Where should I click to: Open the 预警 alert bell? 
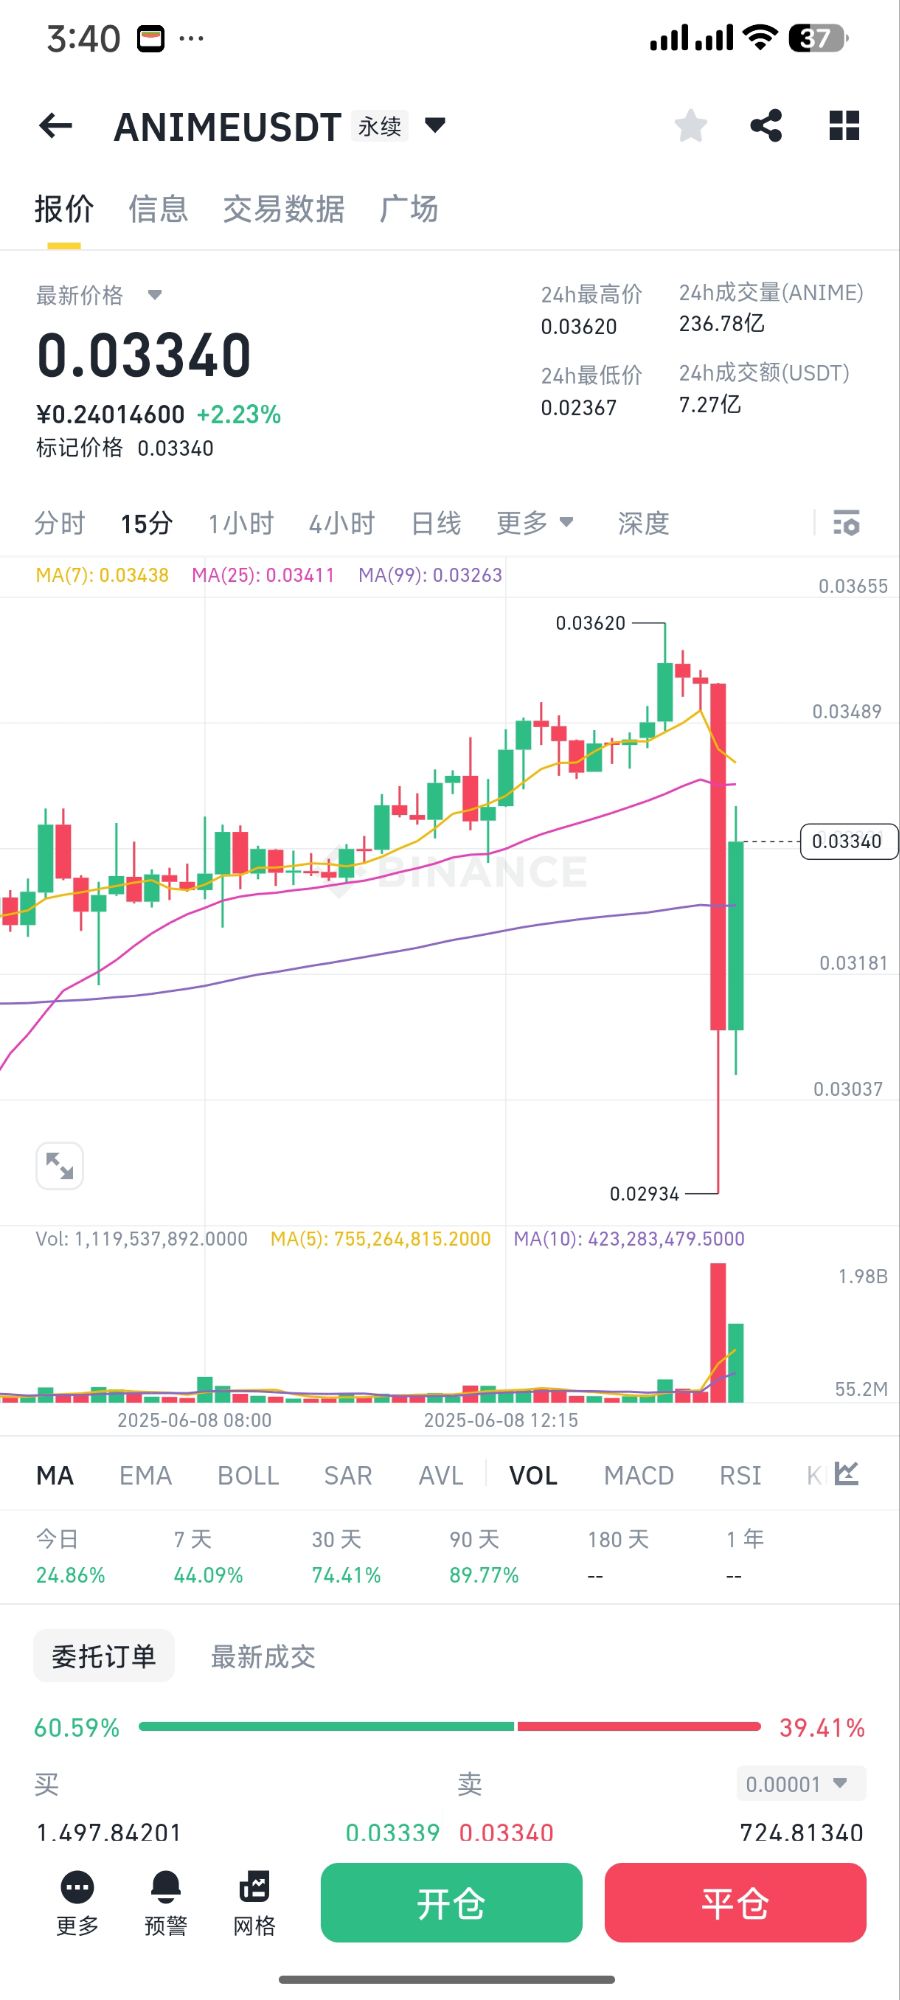[166, 1901]
